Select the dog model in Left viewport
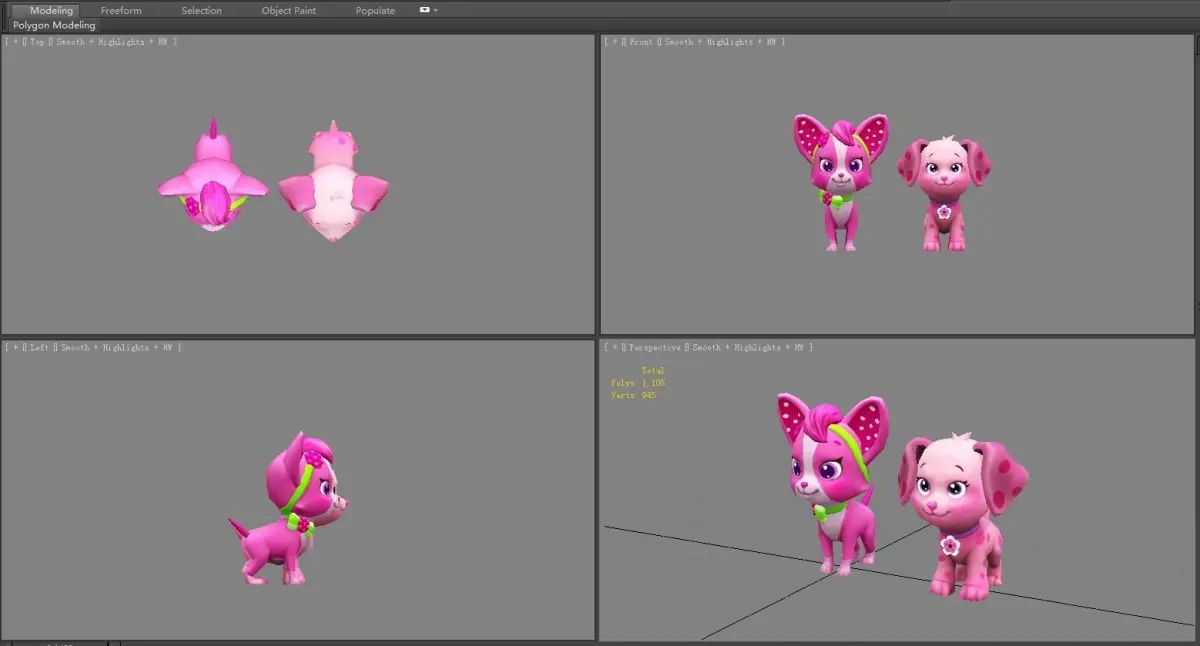 tap(290, 510)
